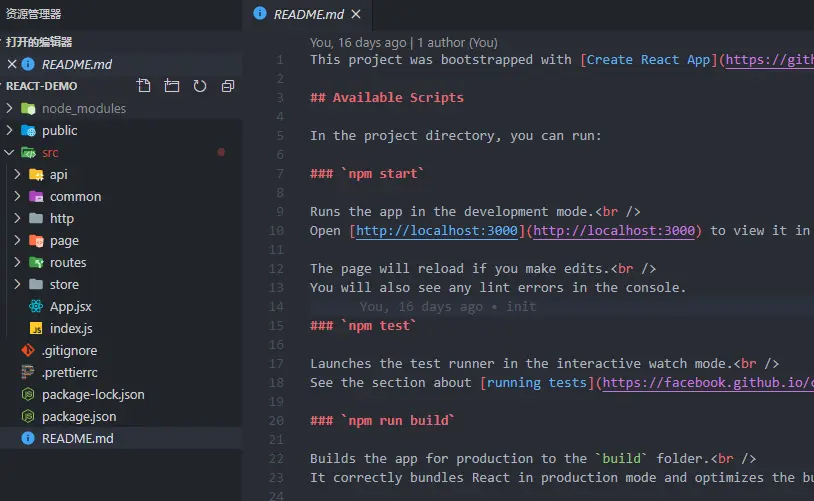The image size is (814, 501).
Task: Click the 资源管理器 panel title
Action: coord(33,14)
